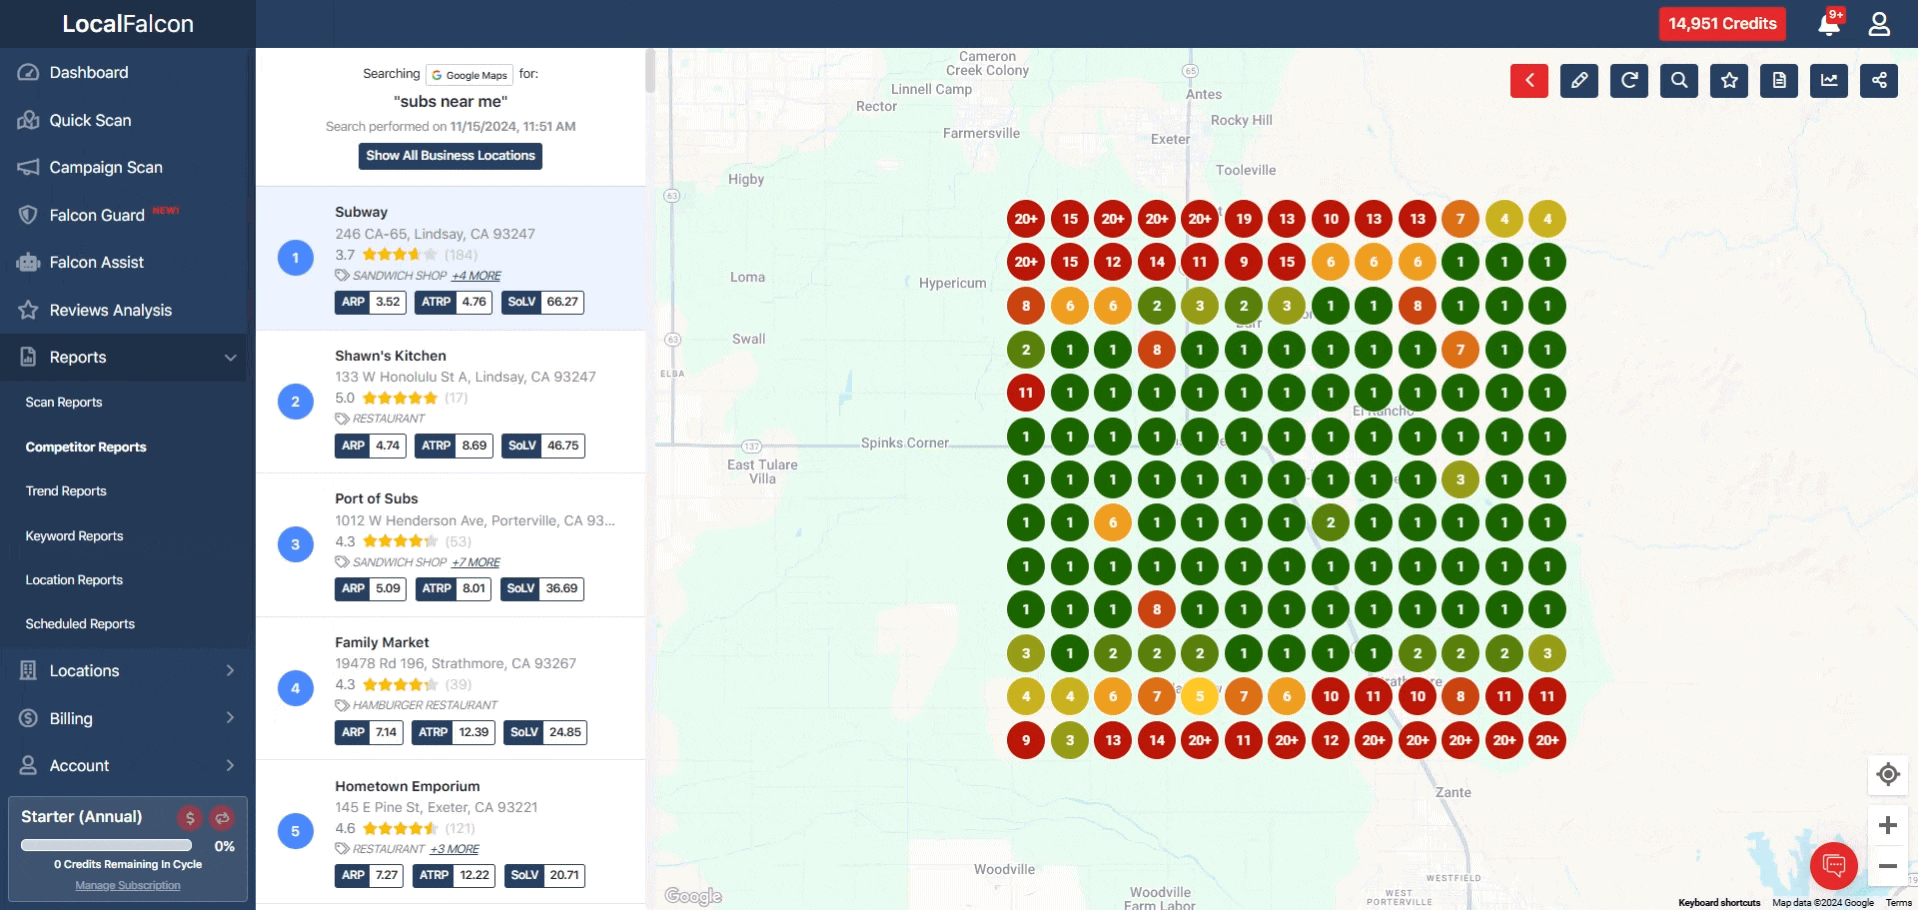Click the results list scrollbar
This screenshot has width=1918, height=910.
click(x=650, y=72)
